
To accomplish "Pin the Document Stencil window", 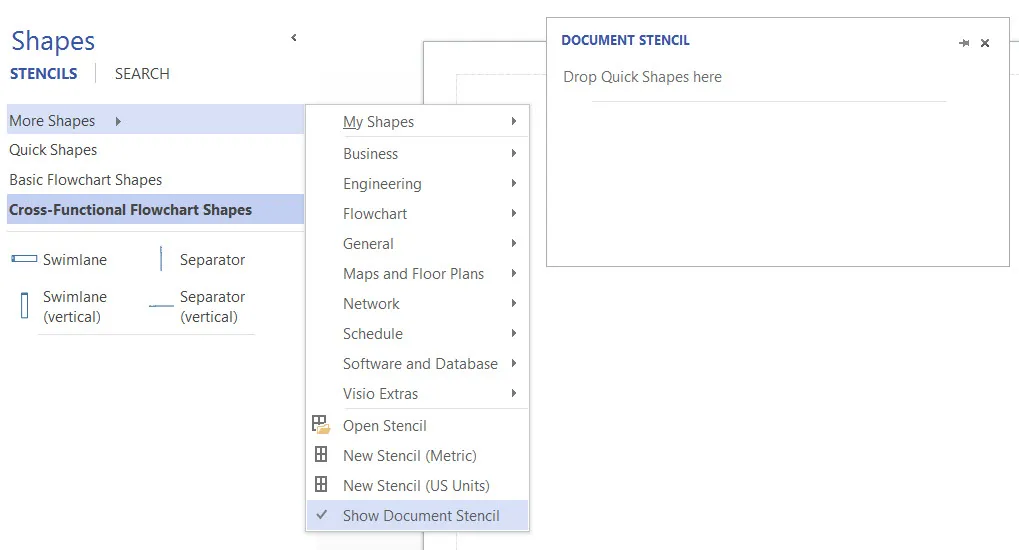I will click(x=964, y=43).
